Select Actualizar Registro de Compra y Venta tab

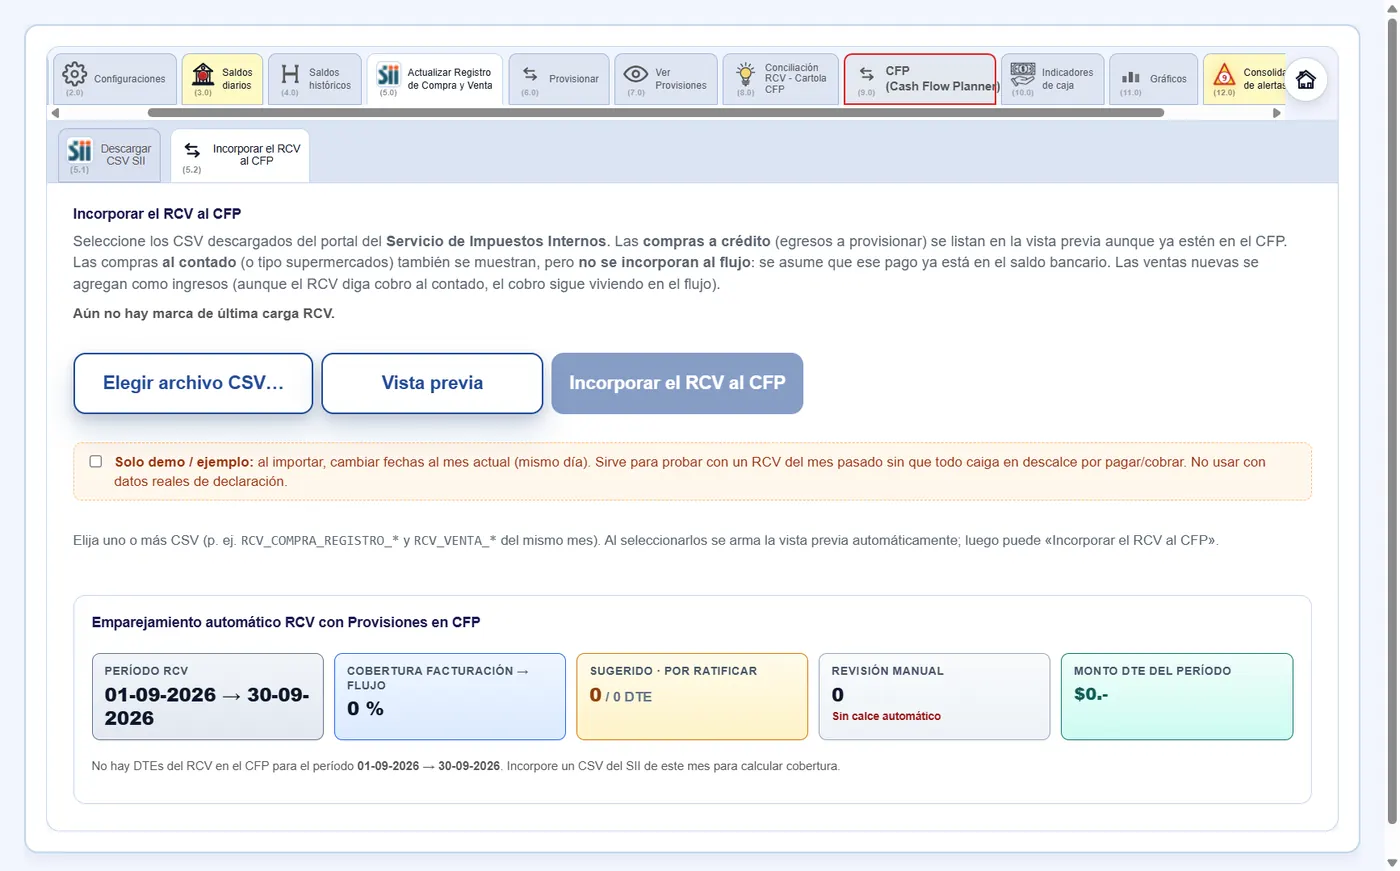pos(435,79)
